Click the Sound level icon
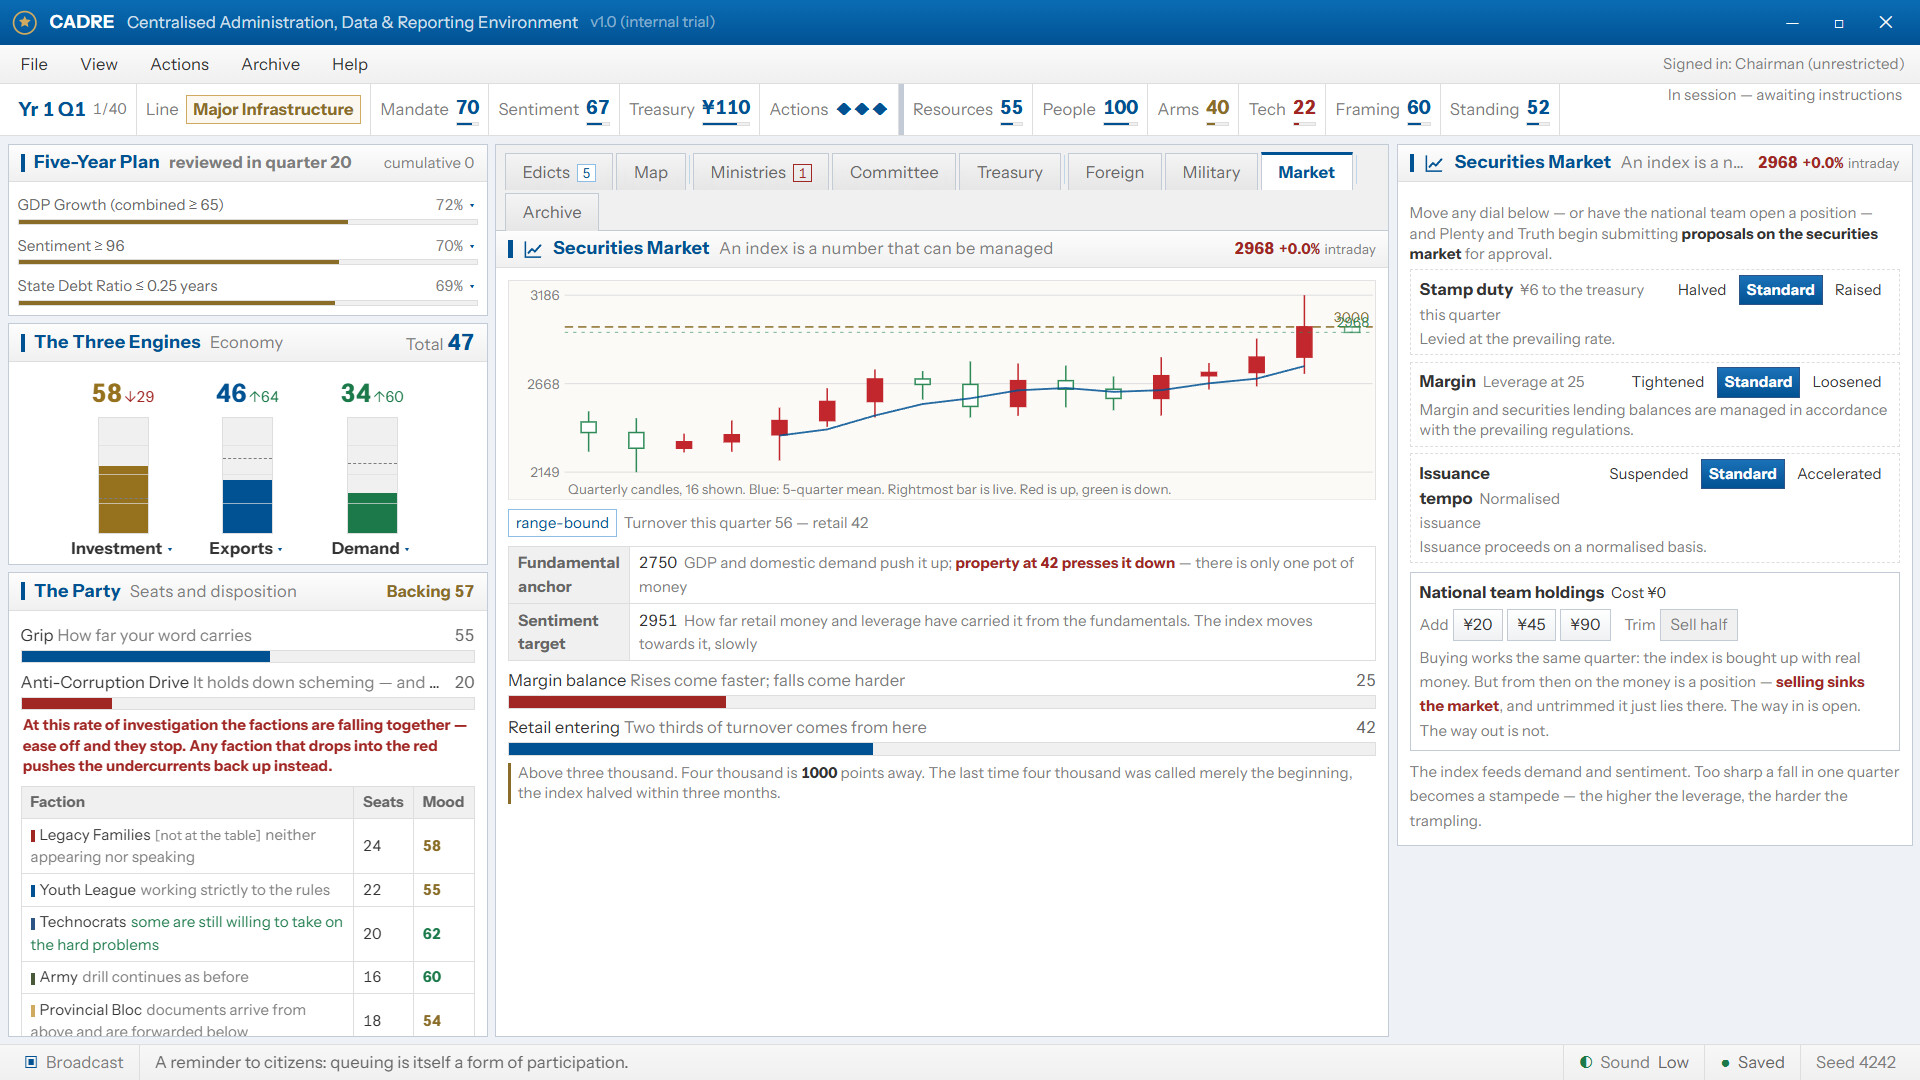Viewport: 1920px width, 1080px height. coord(1586,1062)
